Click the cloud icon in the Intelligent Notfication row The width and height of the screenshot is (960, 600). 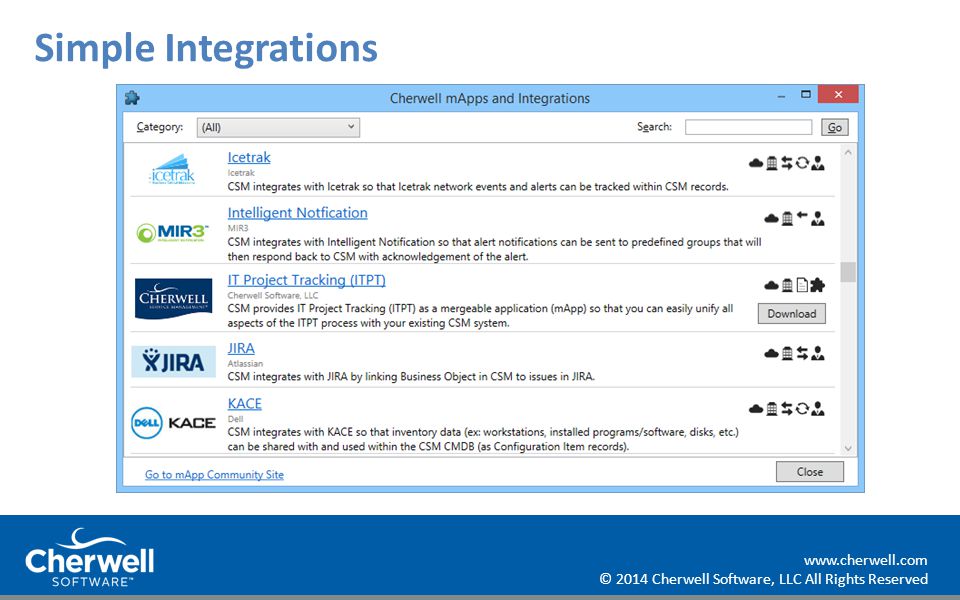pyautogui.click(x=771, y=219)
